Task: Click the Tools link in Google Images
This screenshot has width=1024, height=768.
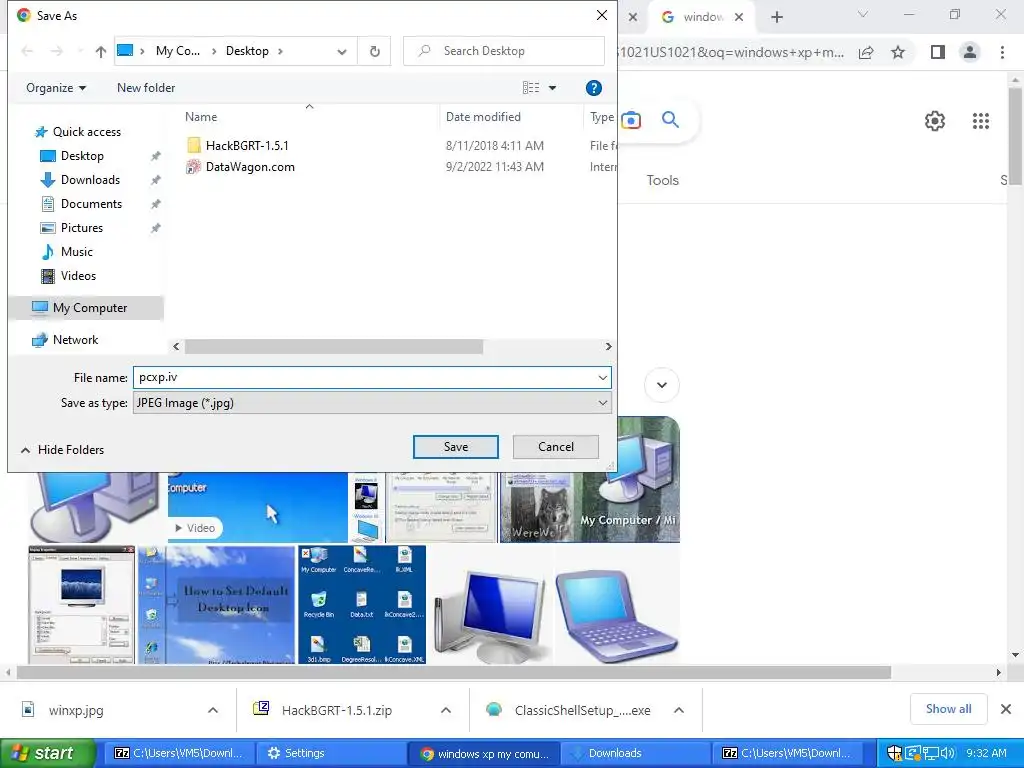Action: pyautogui.click(x=662, y=180)
